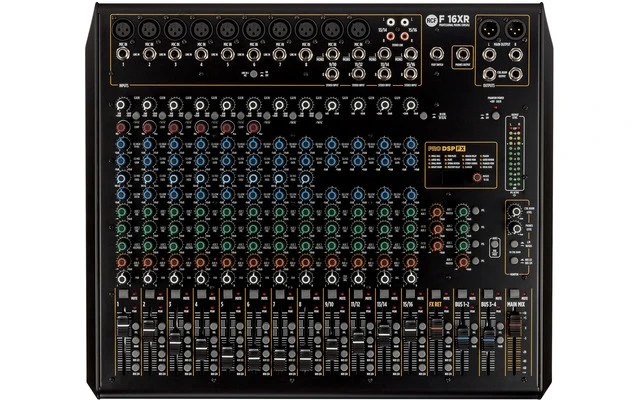Click the PRO DSP FX preset selector knob
The width and height of the screenshot is (640, 400).
tap(476, 178)
